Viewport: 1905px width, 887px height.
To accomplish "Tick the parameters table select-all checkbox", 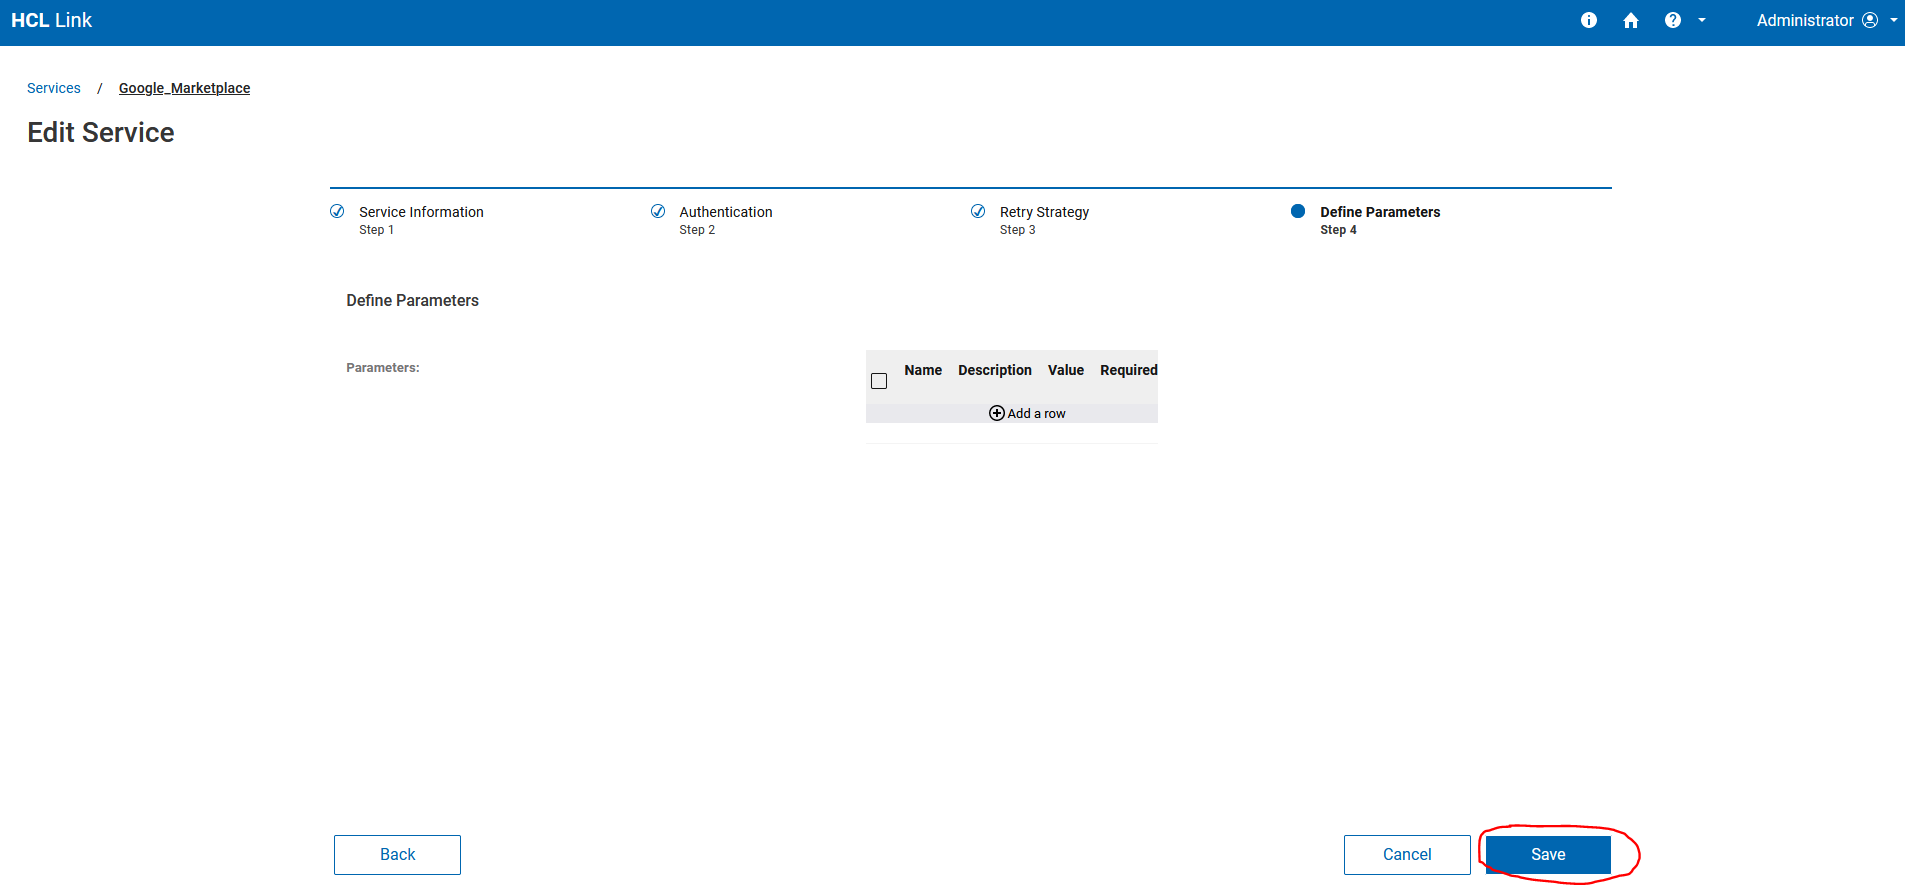I will [x=879, y=381].
